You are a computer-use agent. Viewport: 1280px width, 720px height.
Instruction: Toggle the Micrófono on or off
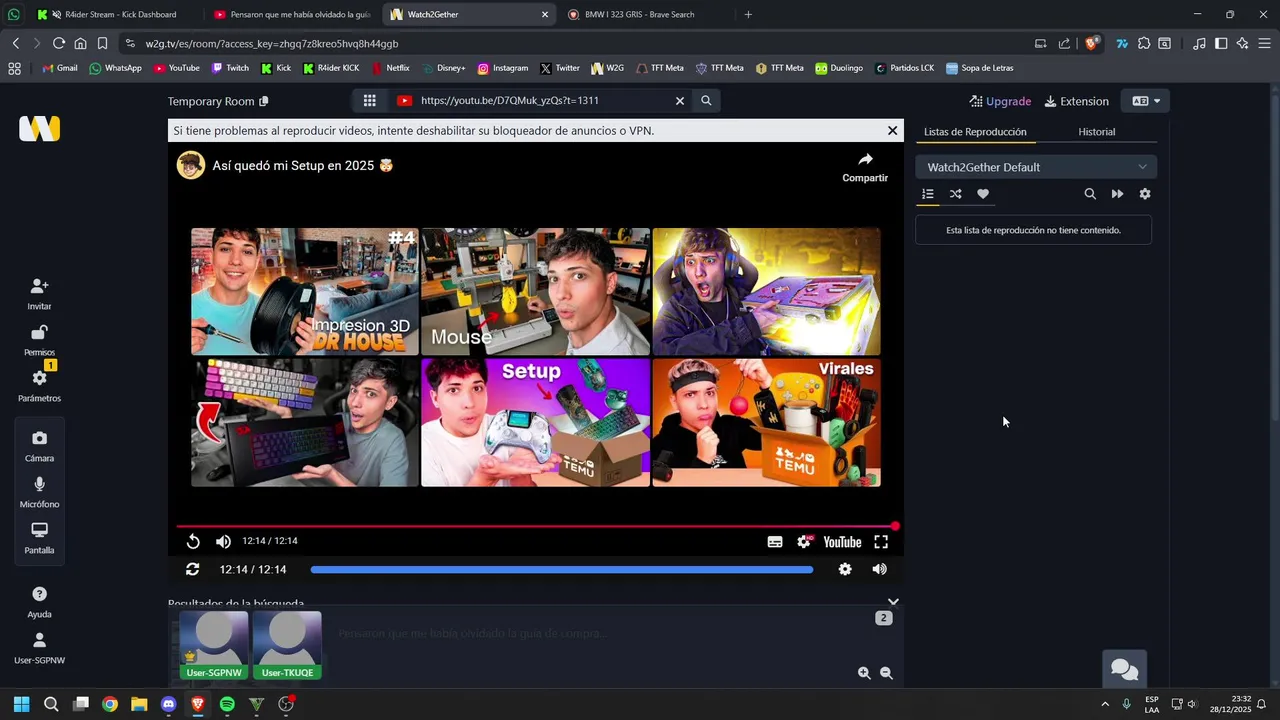tap(39, 484)
